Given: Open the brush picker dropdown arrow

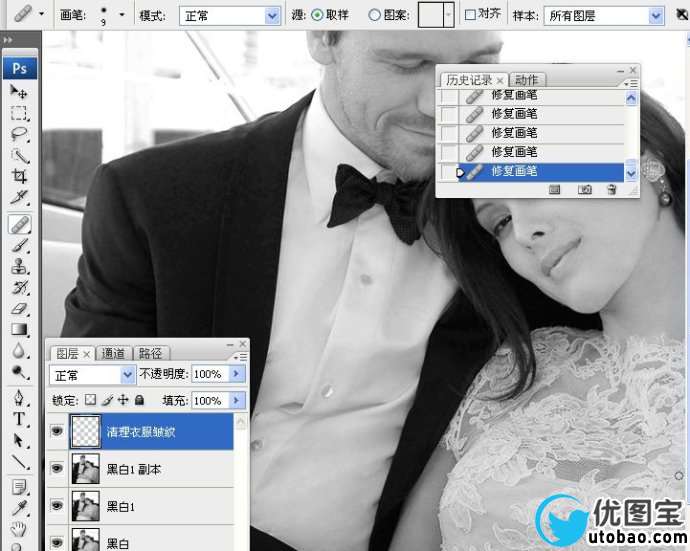Looking at the screenshot, I should point(122,15).
